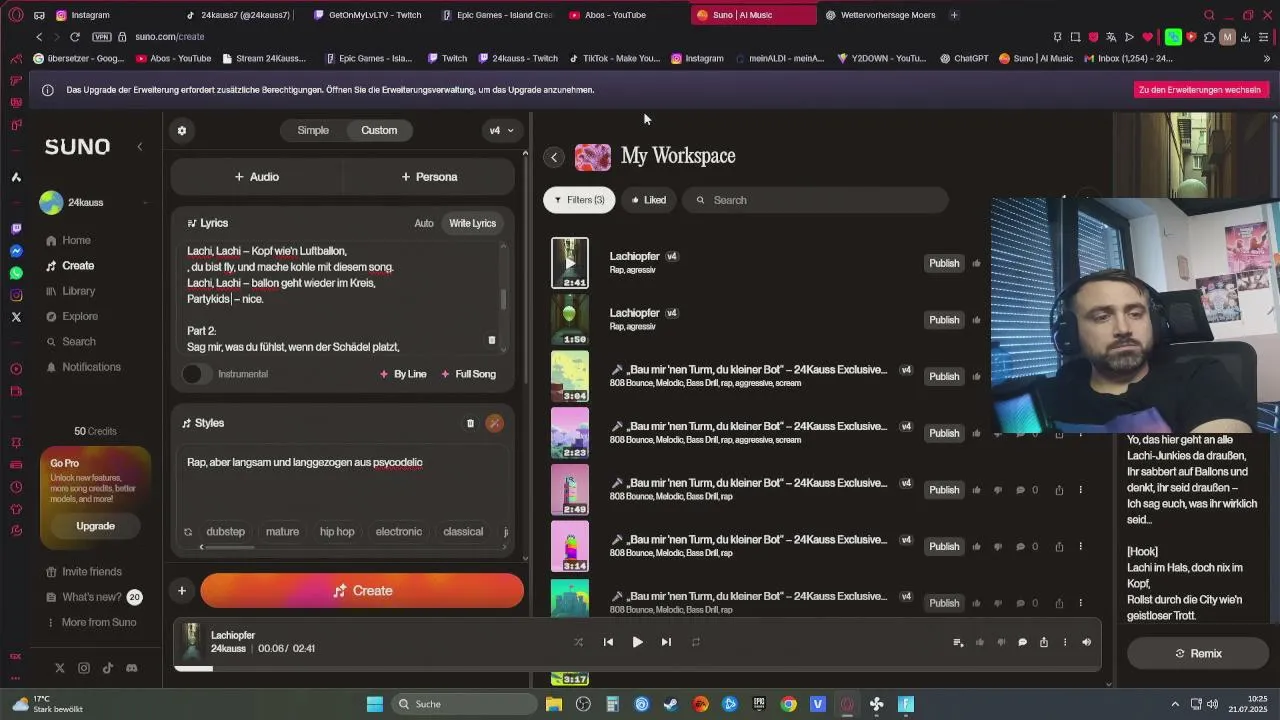Add Audio to the song

[x=256, y=177]
